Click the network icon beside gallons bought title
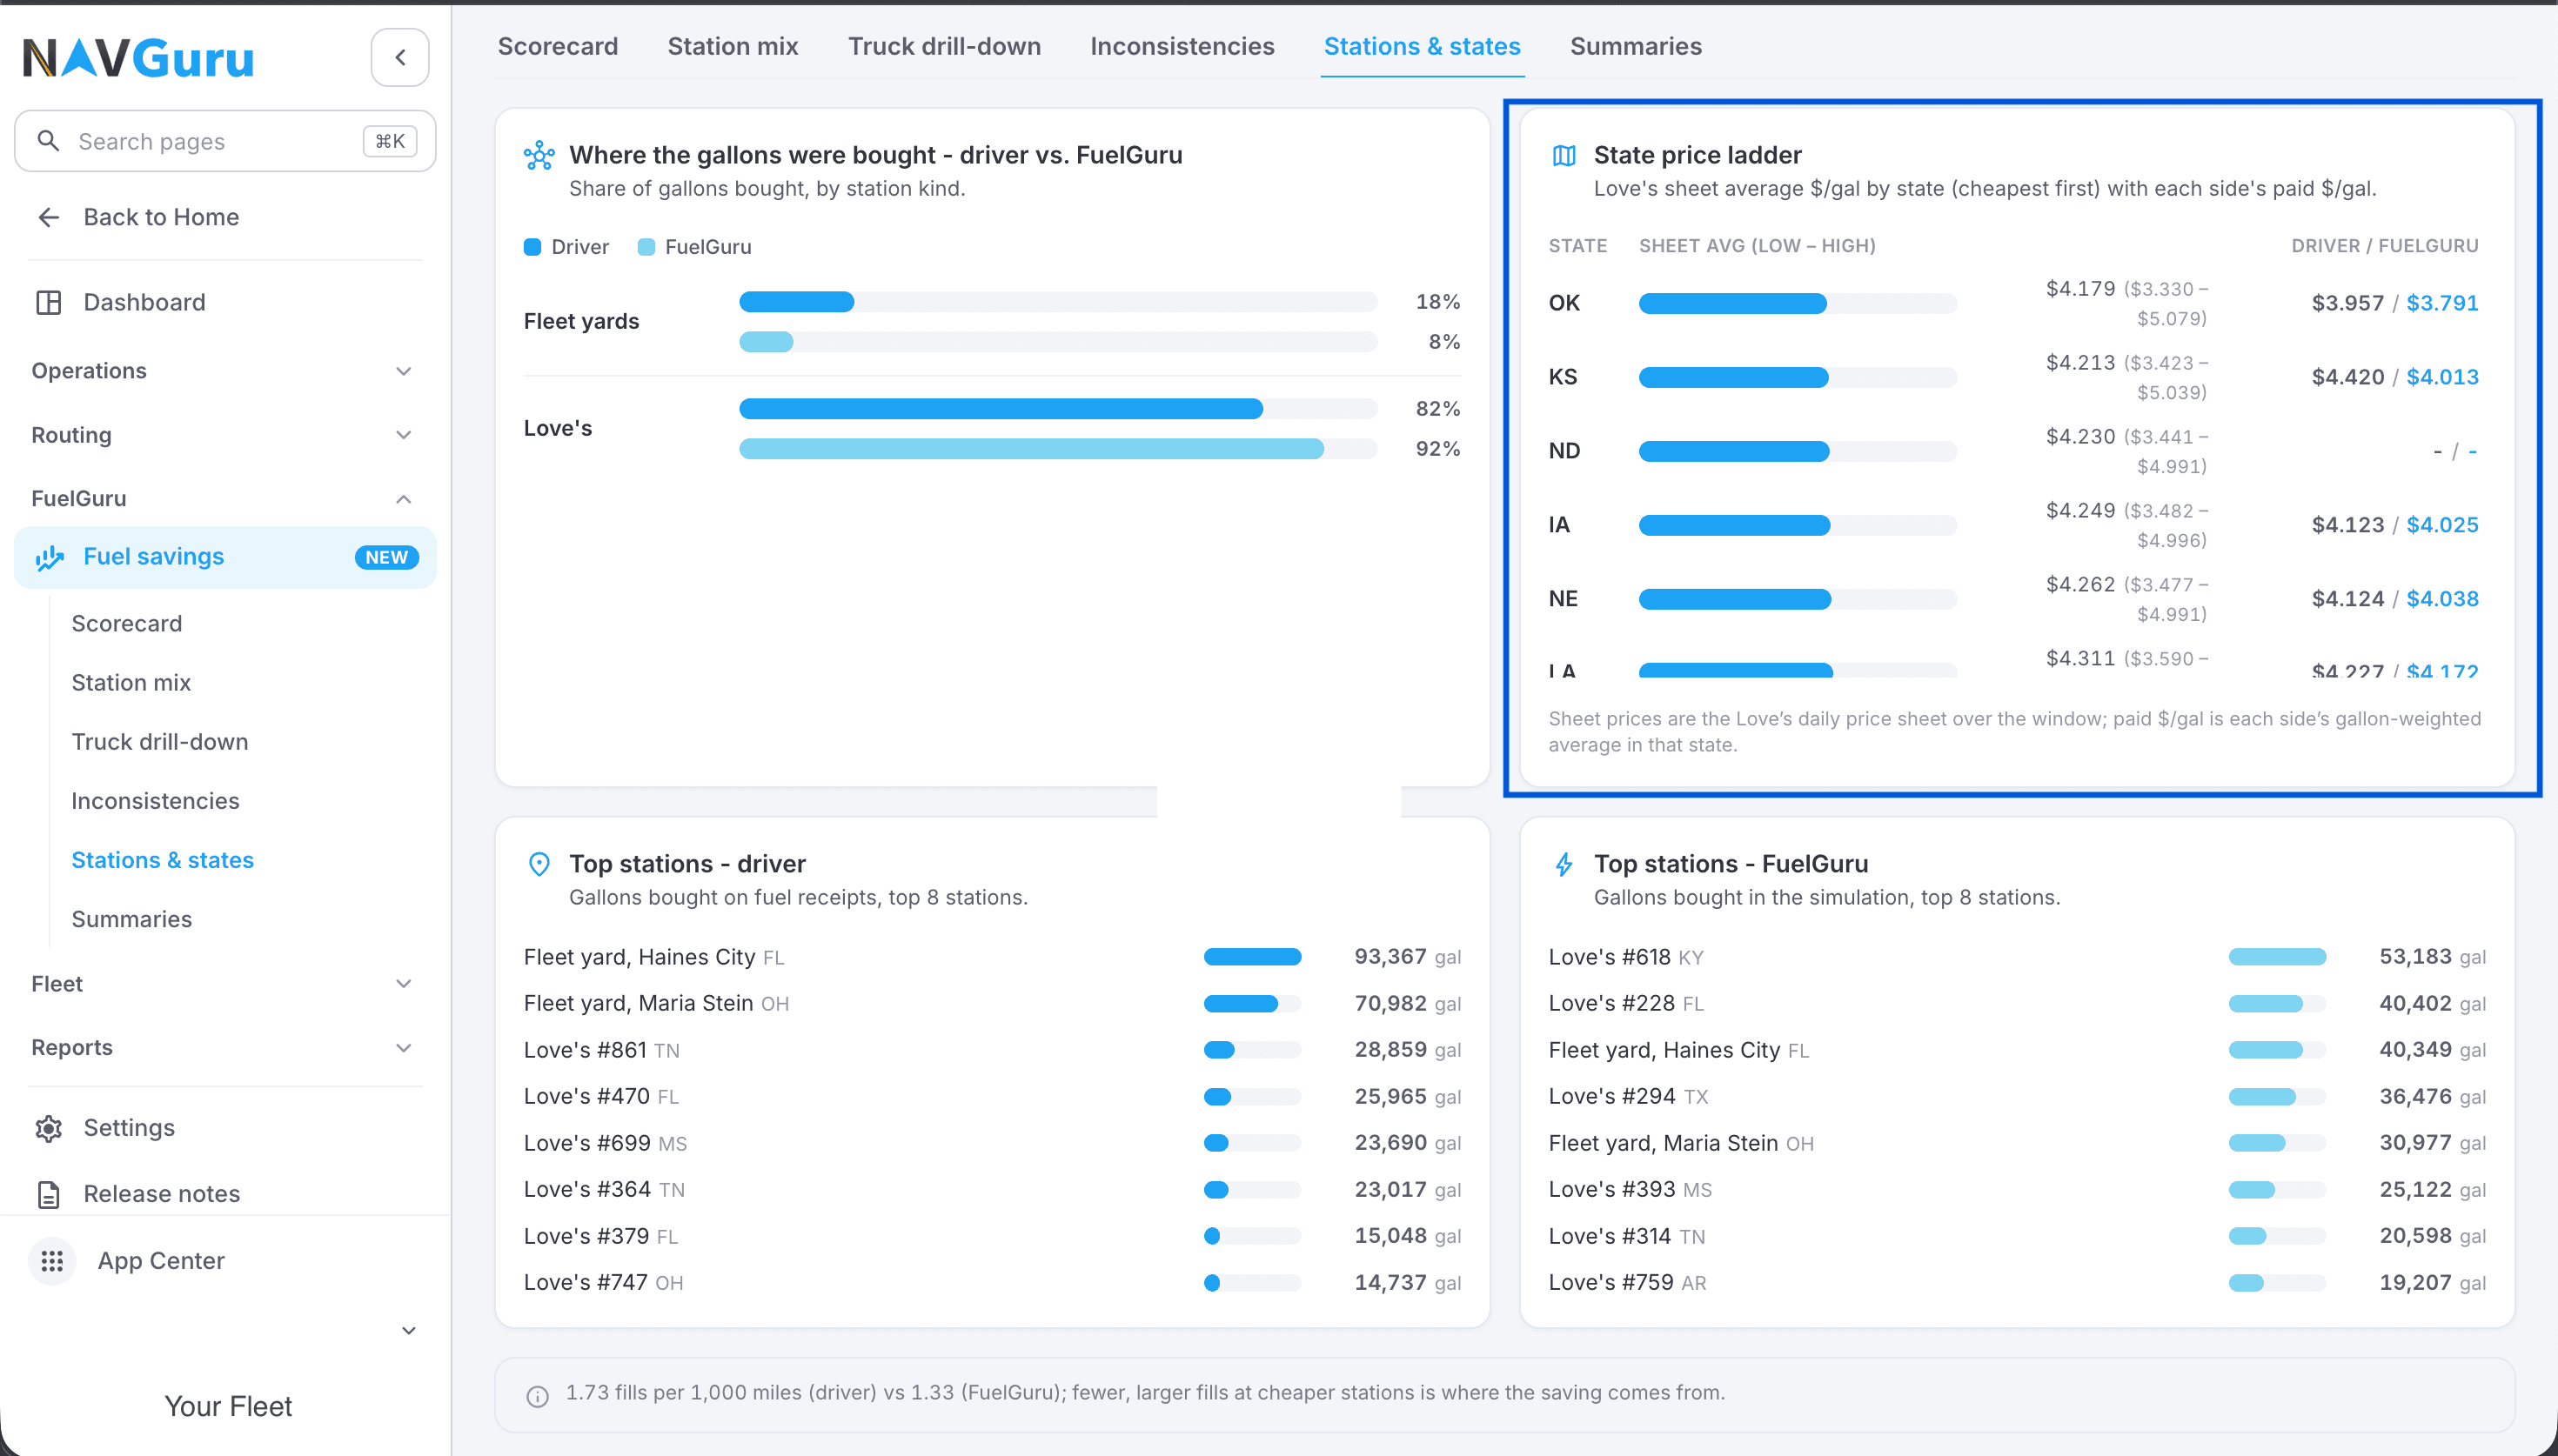 539,155
